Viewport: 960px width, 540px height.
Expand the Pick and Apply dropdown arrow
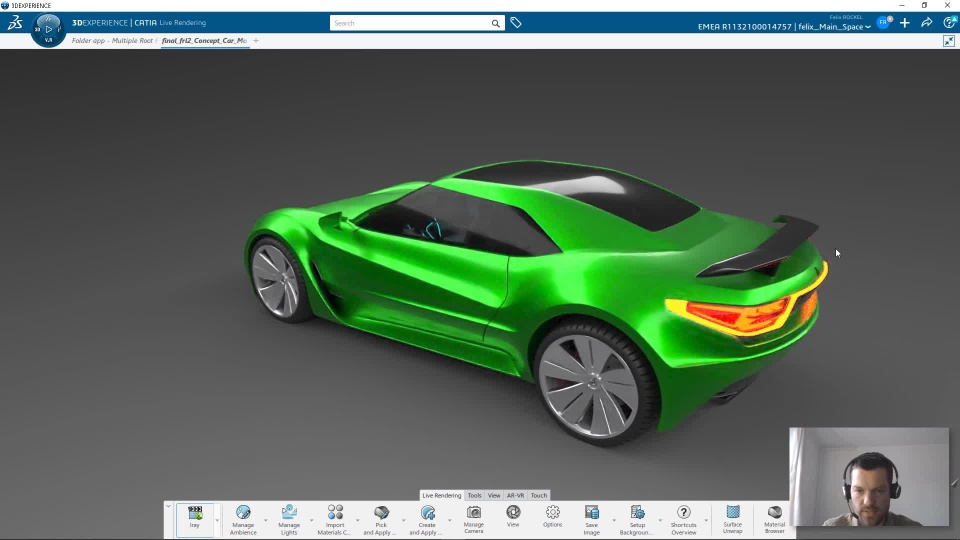(x=404, y=520)
